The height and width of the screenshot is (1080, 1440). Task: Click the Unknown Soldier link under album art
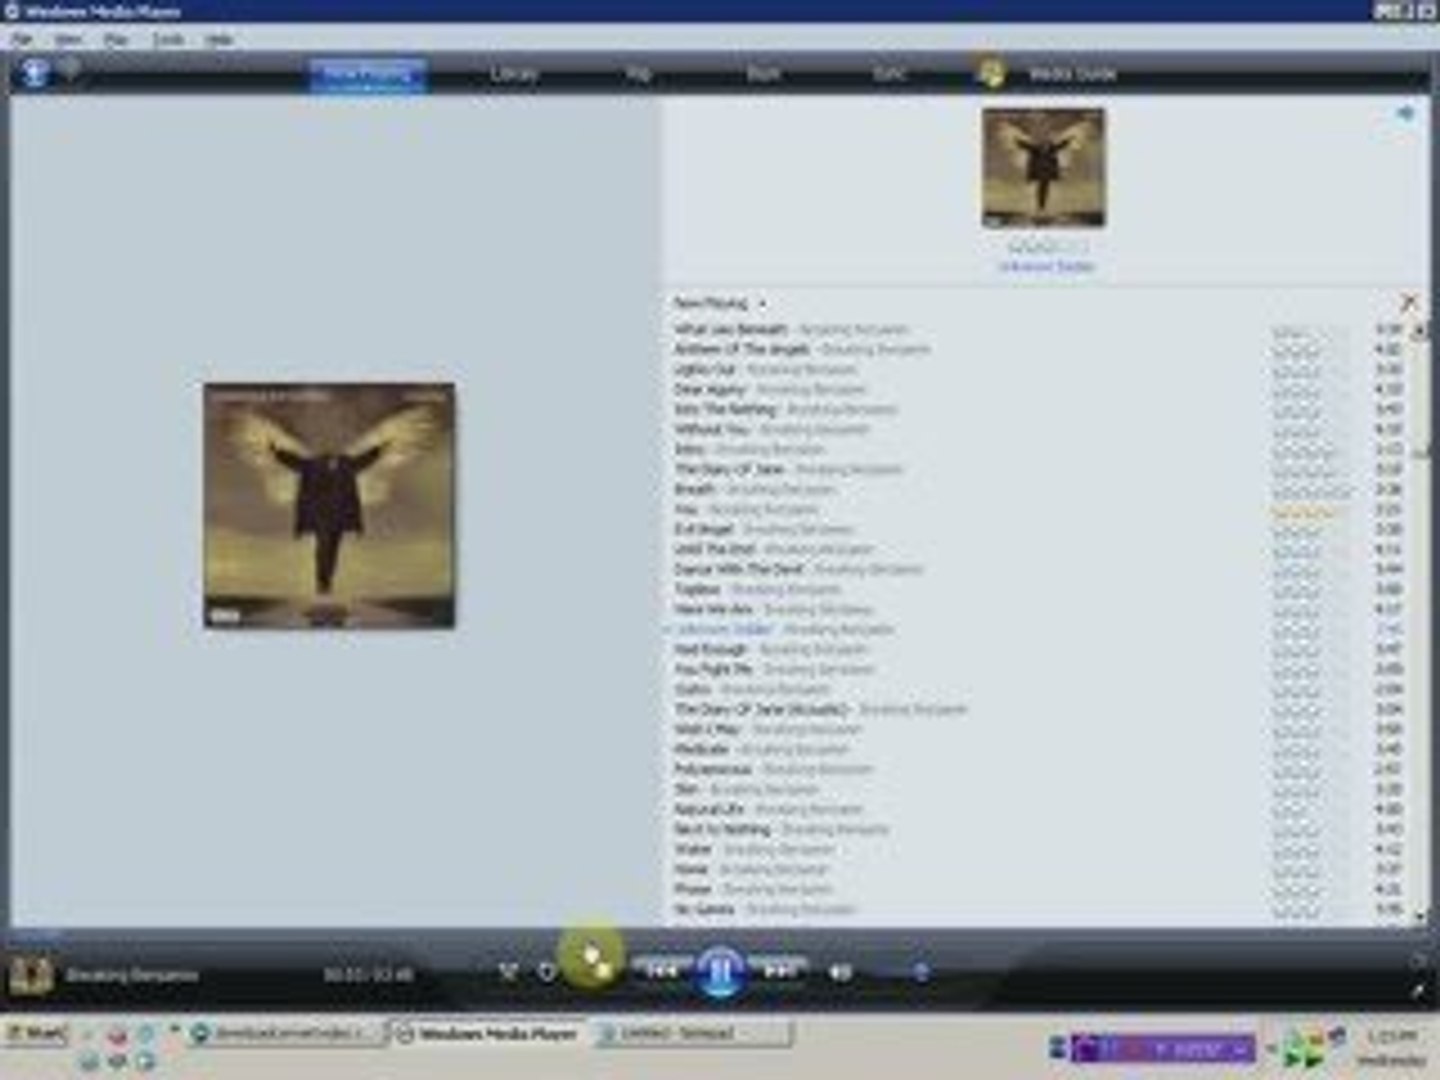pos(1046,267)
